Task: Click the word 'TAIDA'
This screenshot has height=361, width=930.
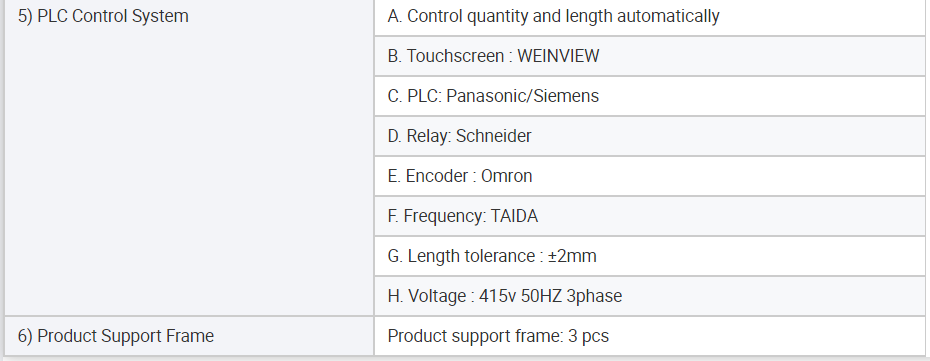Action: pyautogui.click(x=514, y=216)
